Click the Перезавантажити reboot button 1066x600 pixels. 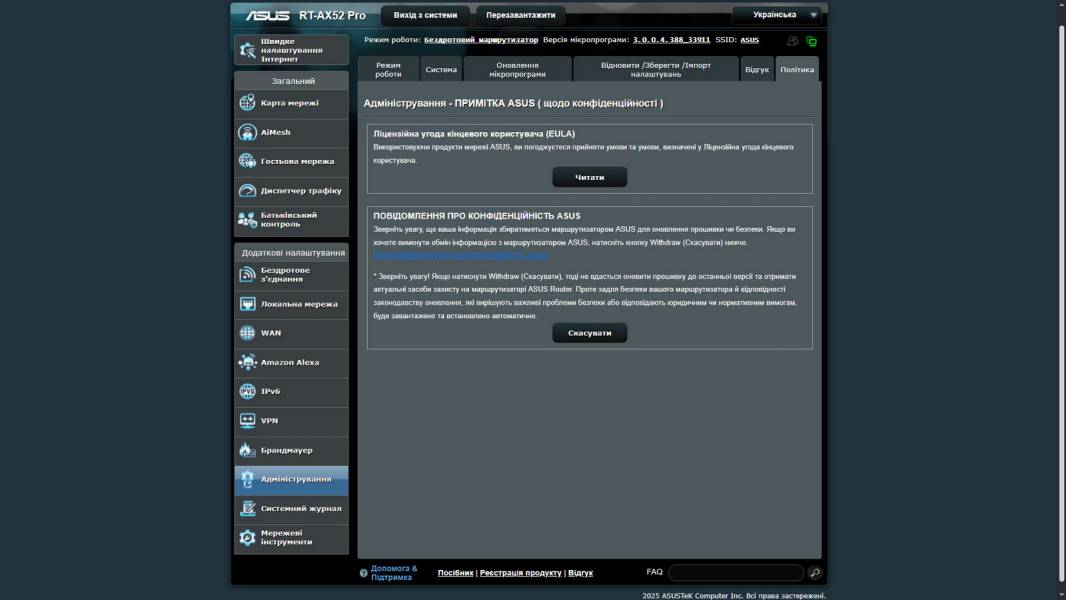click(x=520, y=15)
